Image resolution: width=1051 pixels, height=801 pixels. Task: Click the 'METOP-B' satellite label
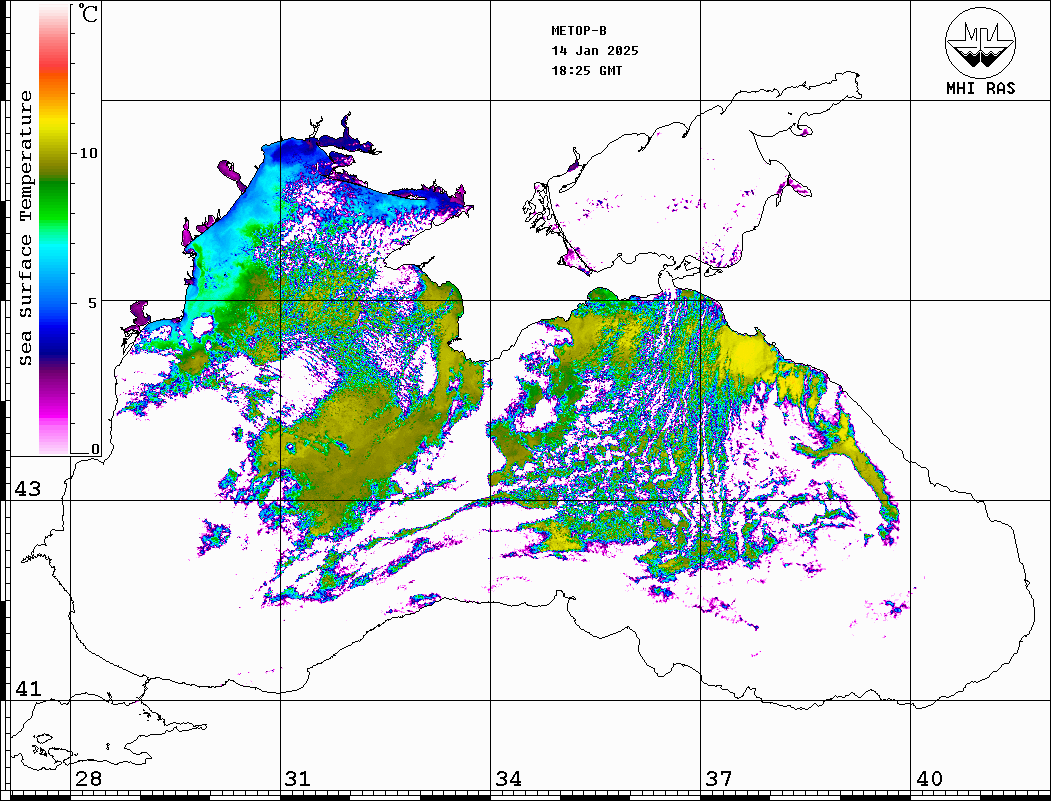click(578, 31)
